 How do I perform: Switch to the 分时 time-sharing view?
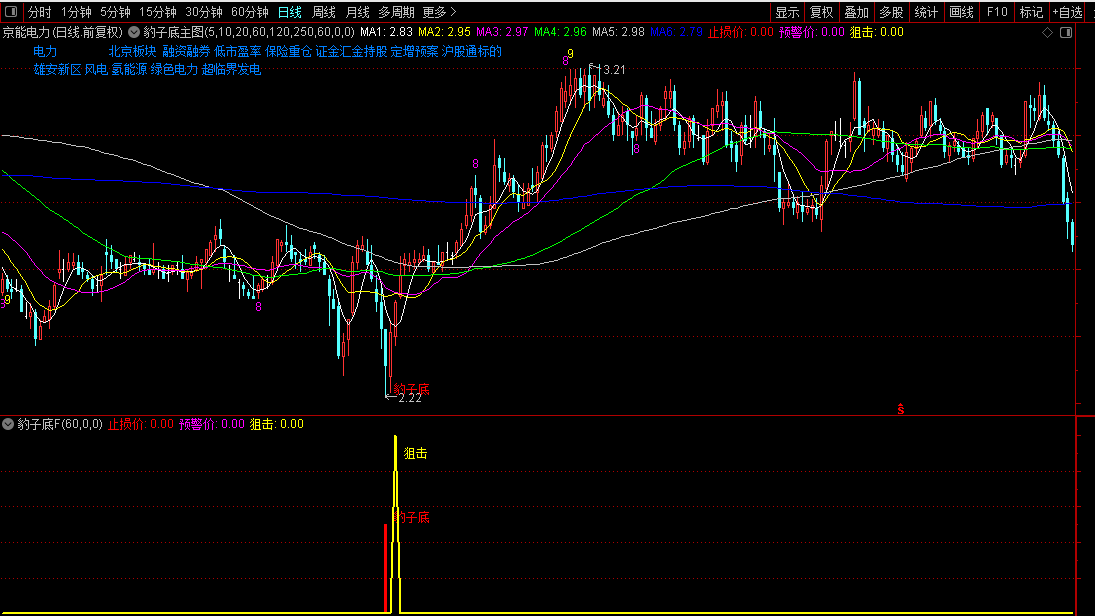(40, 12)
